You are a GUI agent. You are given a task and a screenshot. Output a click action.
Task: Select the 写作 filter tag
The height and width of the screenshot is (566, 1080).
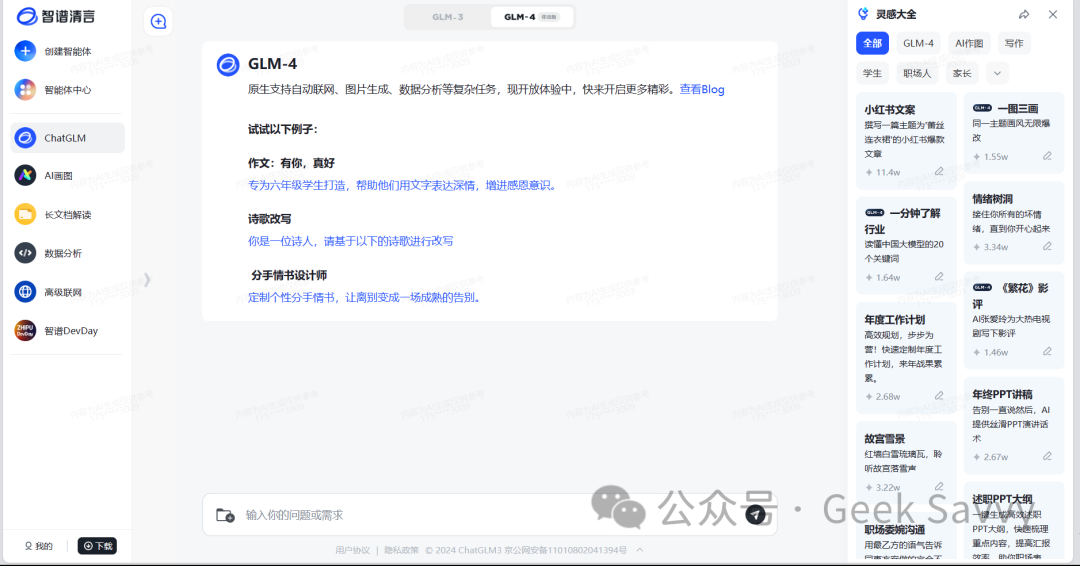pos(1014,43)
